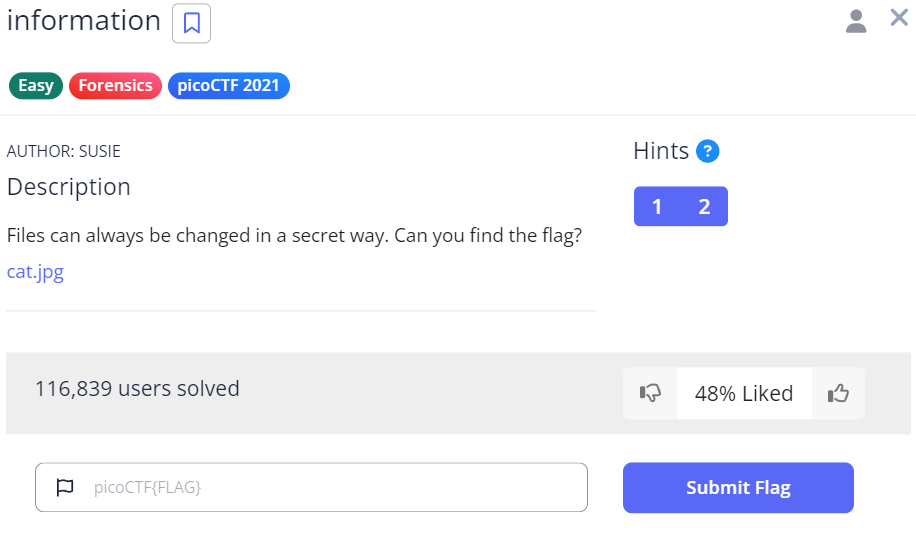Select the picoCTF 2021 tag

(229, 86)
